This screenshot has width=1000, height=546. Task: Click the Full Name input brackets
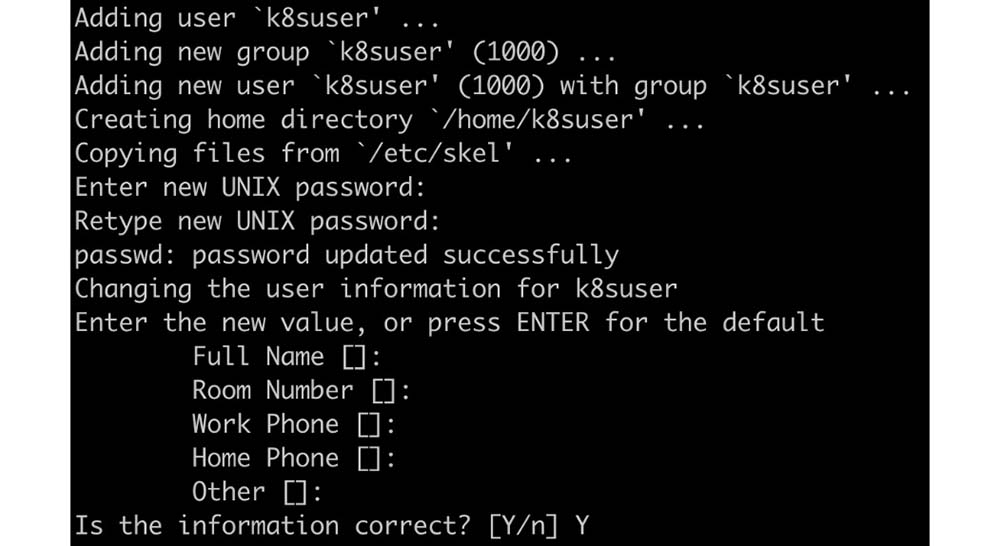pos(355,357)
